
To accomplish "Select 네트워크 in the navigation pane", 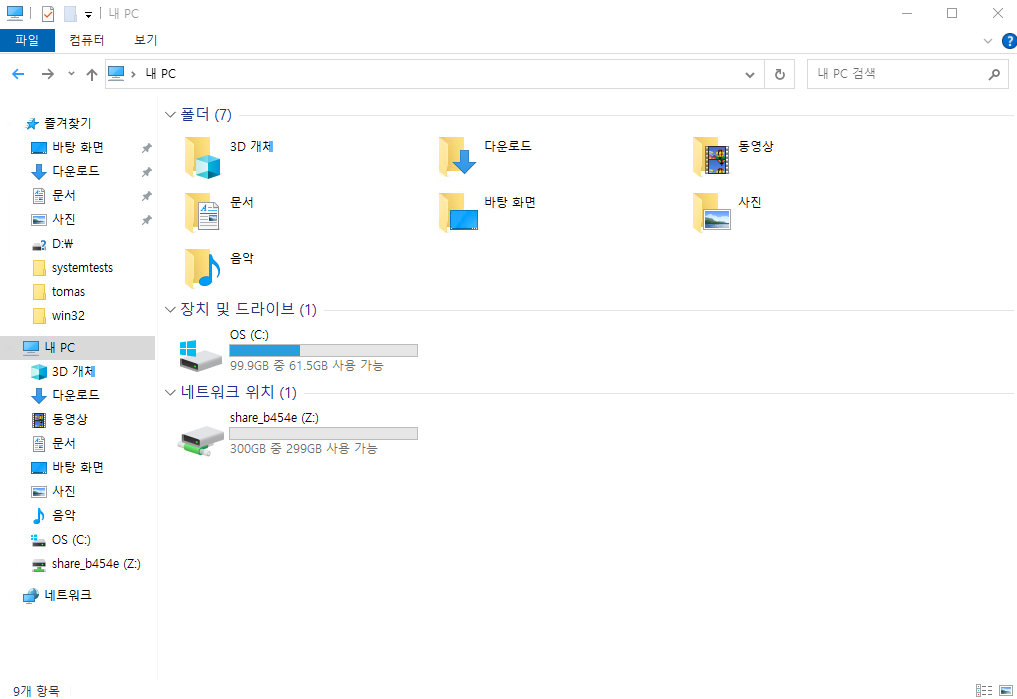I will pos(67,595).
